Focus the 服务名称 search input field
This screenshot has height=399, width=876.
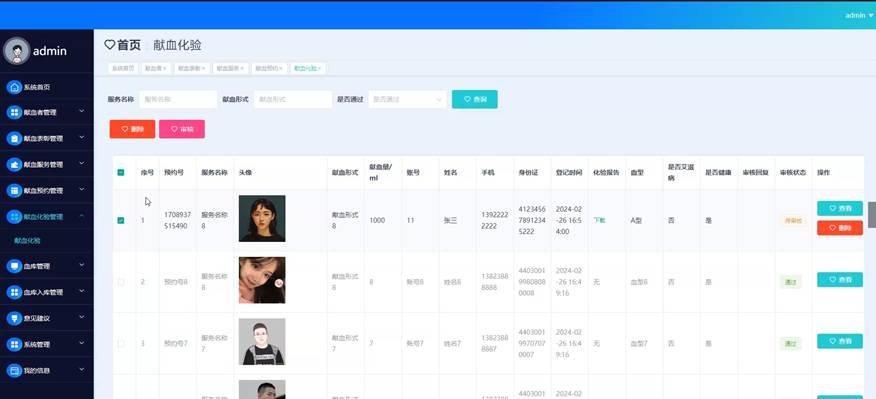point(178,99)
